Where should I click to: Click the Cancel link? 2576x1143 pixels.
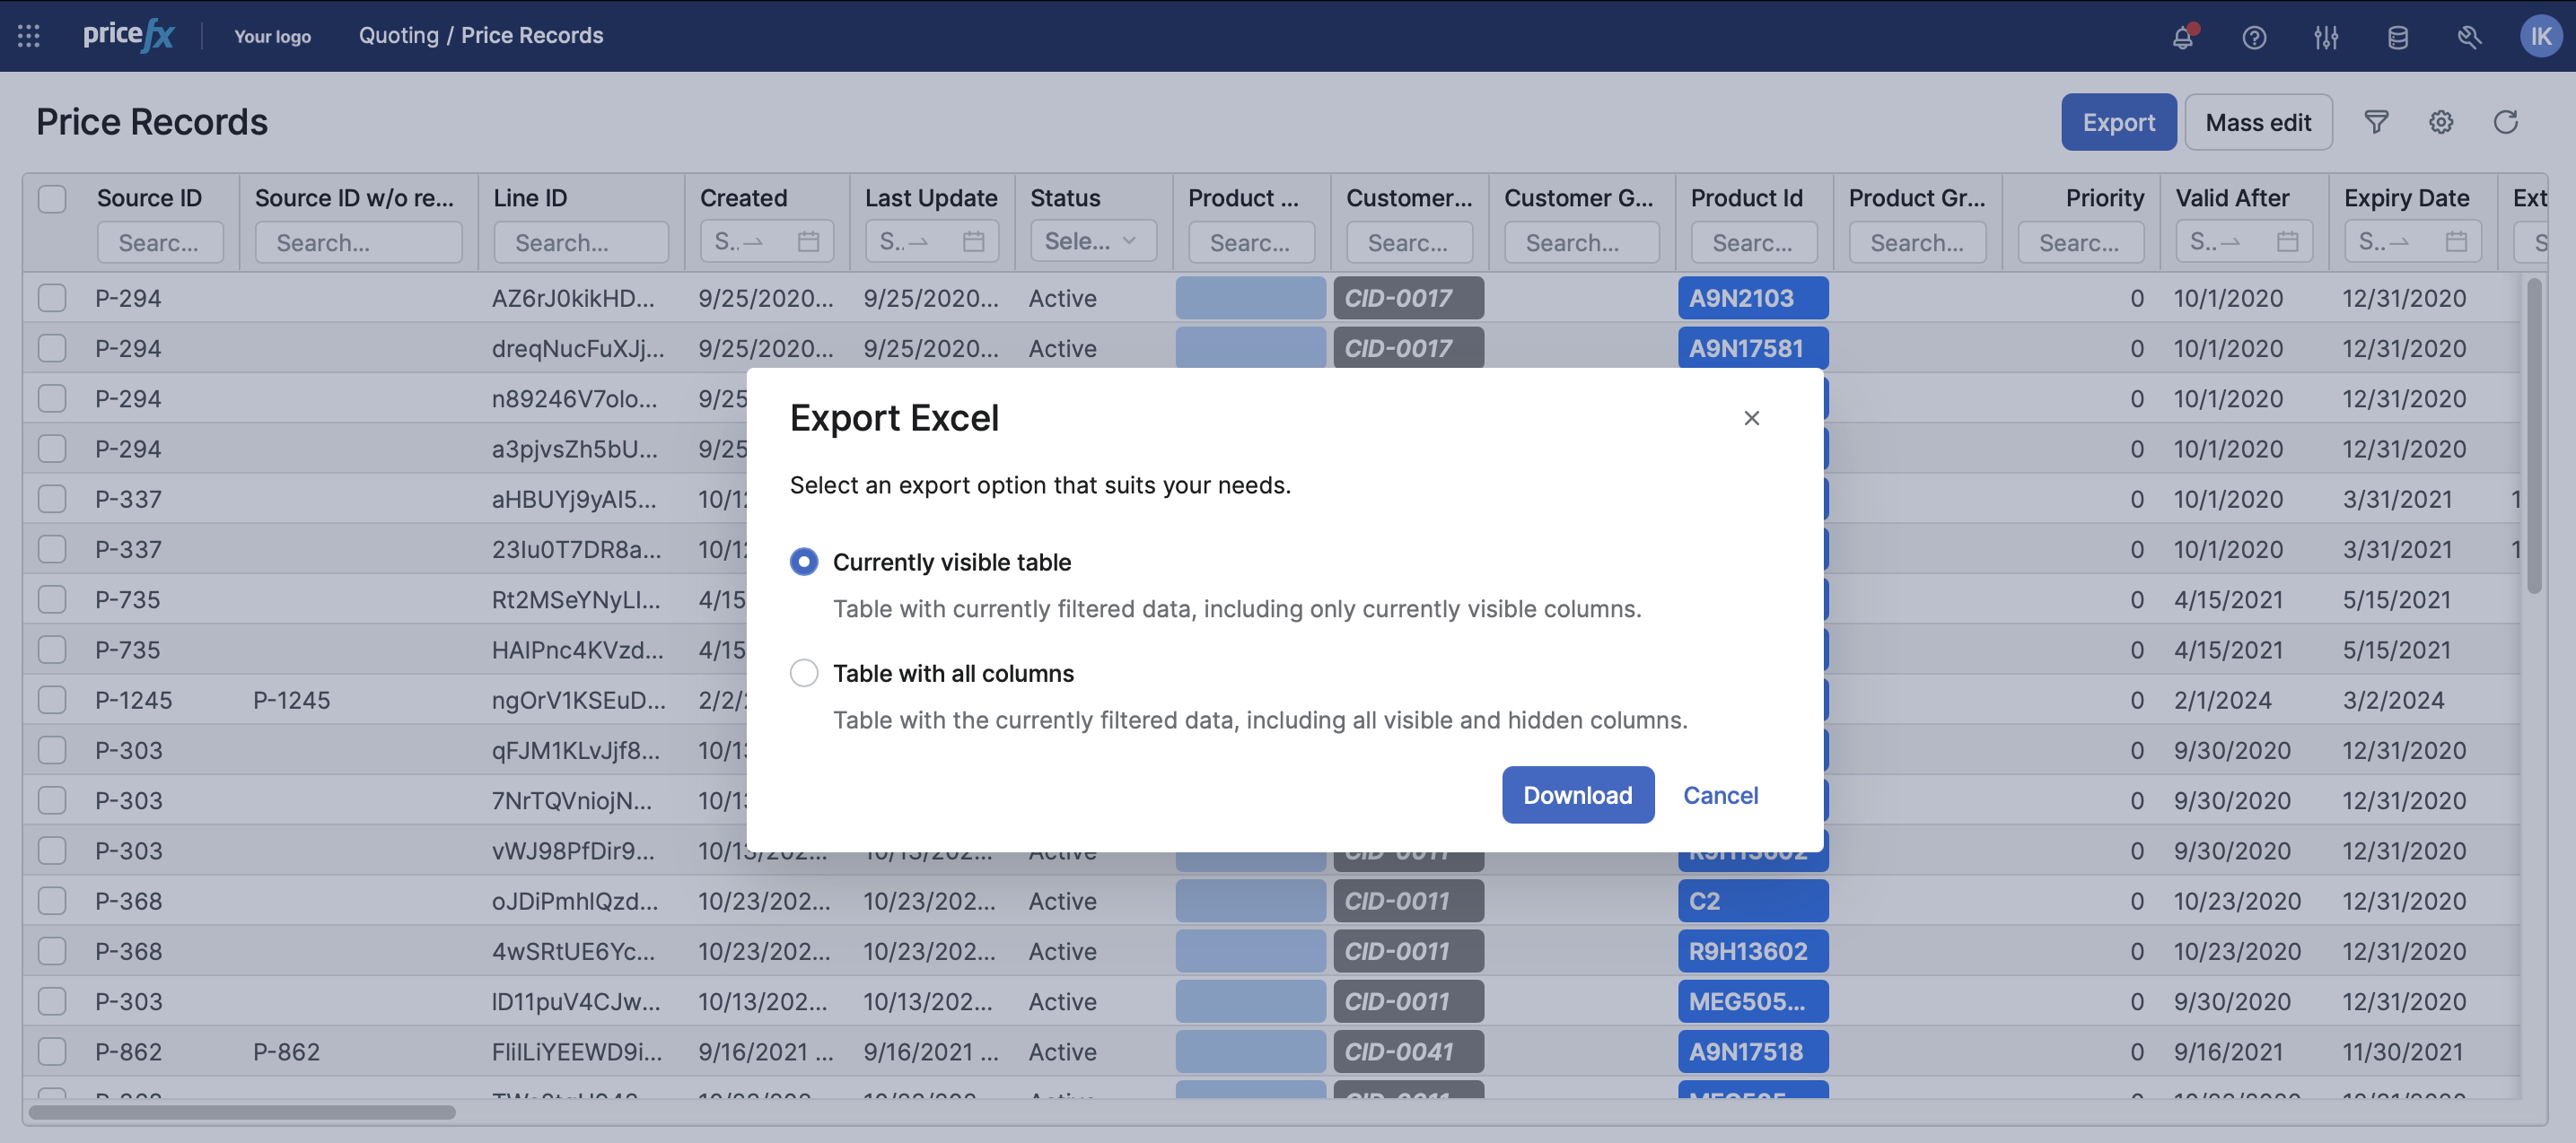tap(1720, 795)
